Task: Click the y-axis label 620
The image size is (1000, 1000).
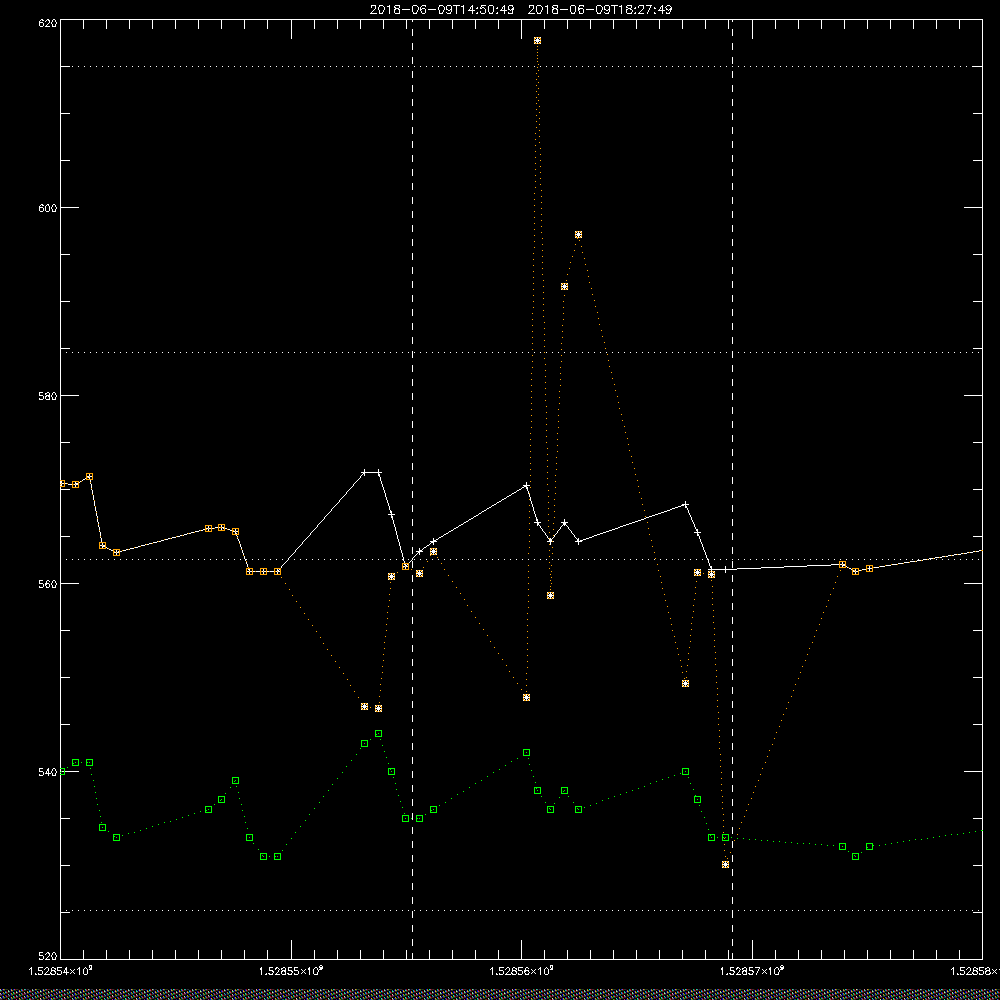Action: [x=48, y=23]
